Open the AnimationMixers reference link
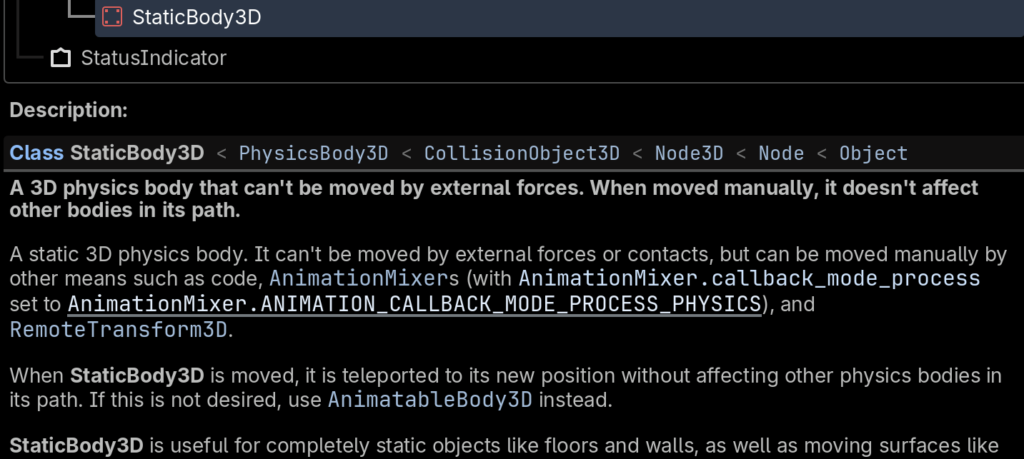Viewport: 1024px width, 459px height. pos(348,277)
